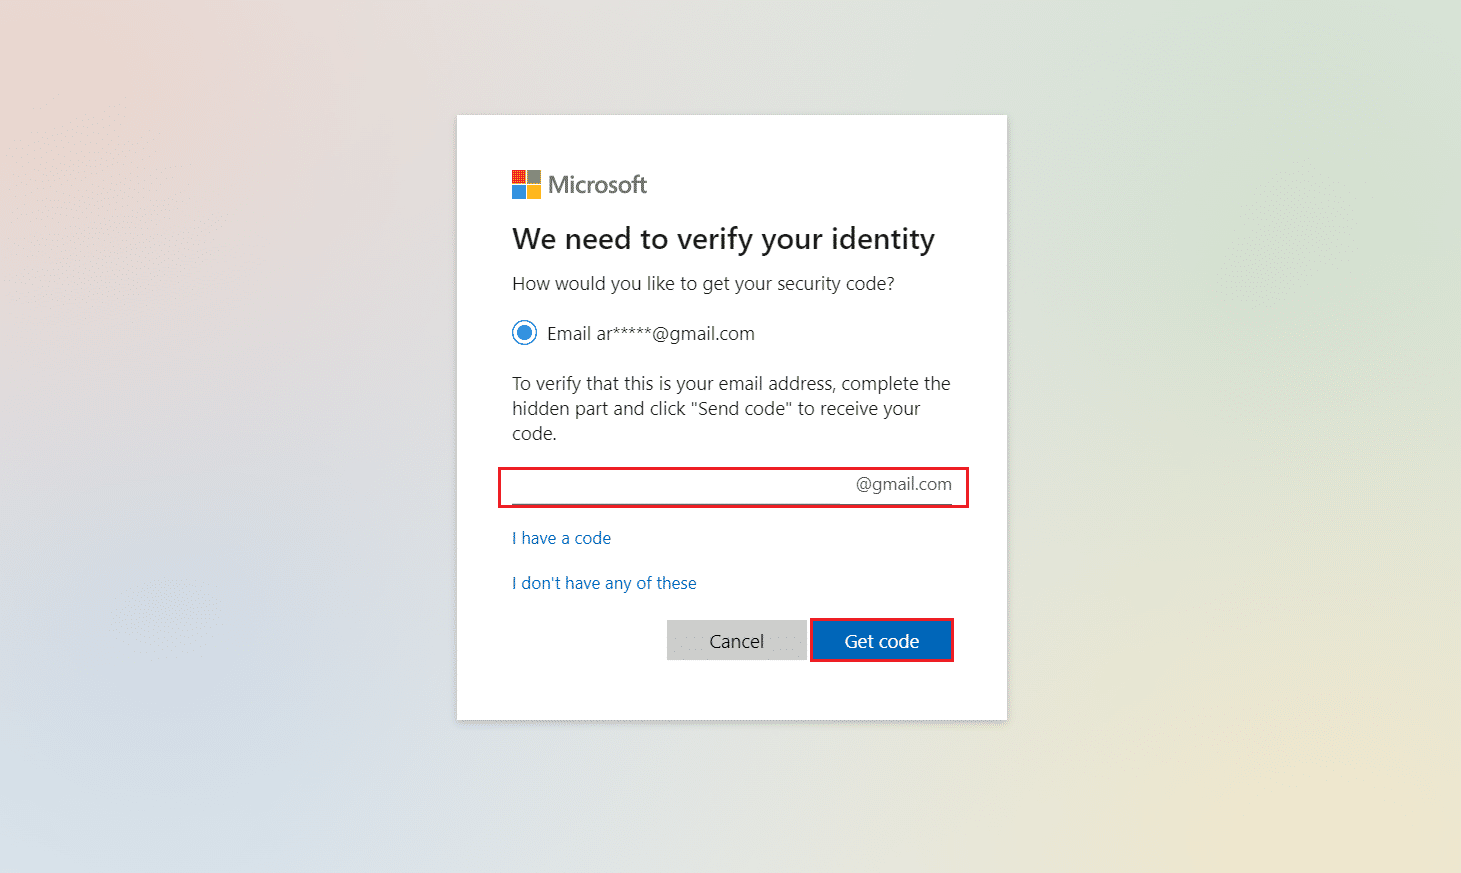The height and width of the screenshot is (873, 1461).
Task: Click the quoted "Send code" phrase in the instructions
Action: coord(743,409)
